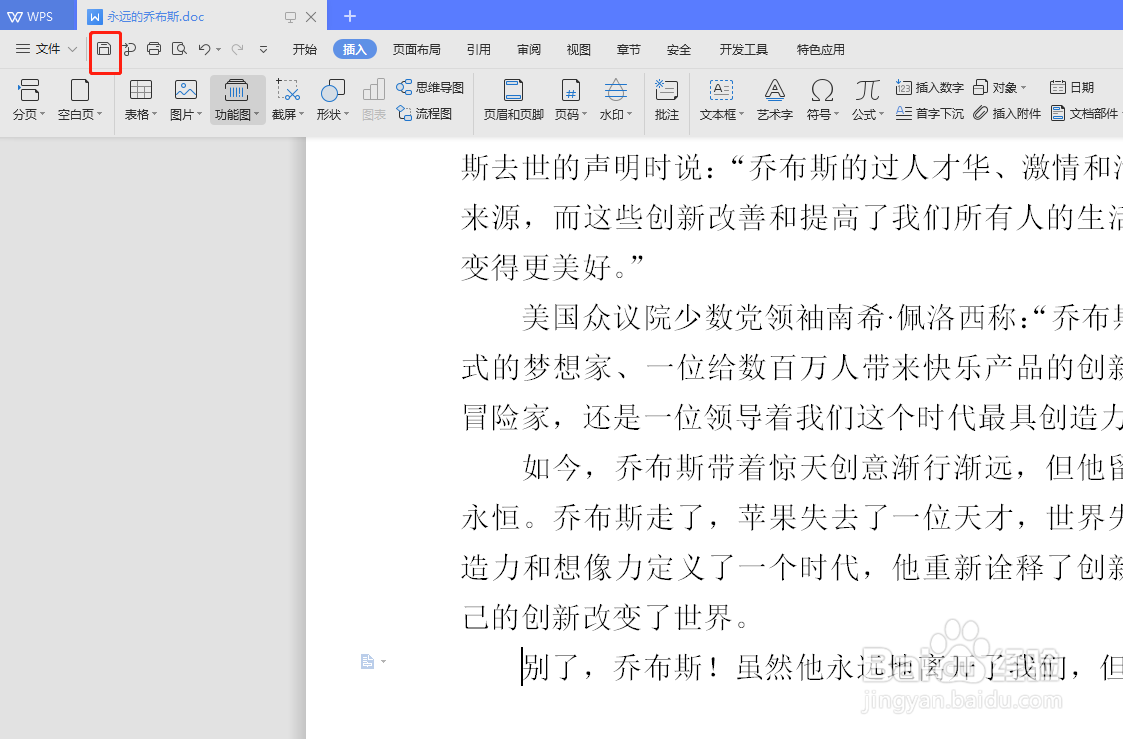Screen dimensions: 1123x739
Task: Insert WordArt with 艺术字
Action: (x=774, y=100)
